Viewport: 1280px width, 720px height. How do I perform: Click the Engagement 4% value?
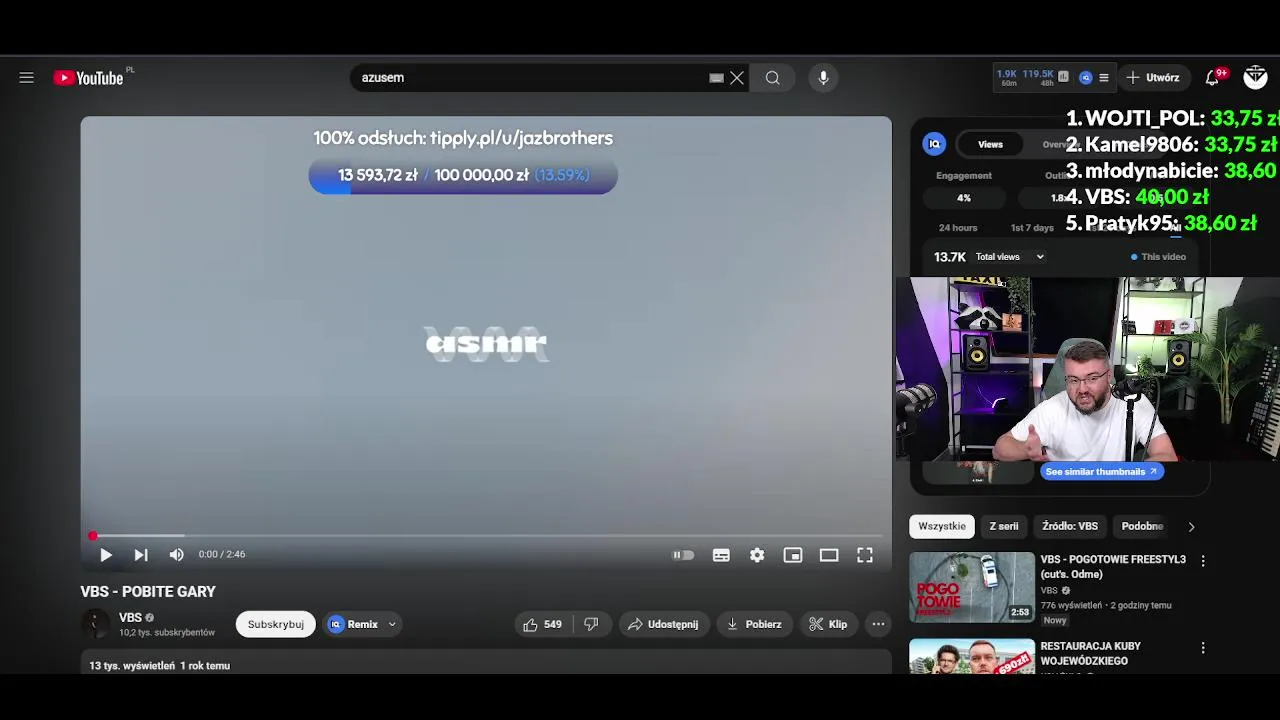(964, 198)
